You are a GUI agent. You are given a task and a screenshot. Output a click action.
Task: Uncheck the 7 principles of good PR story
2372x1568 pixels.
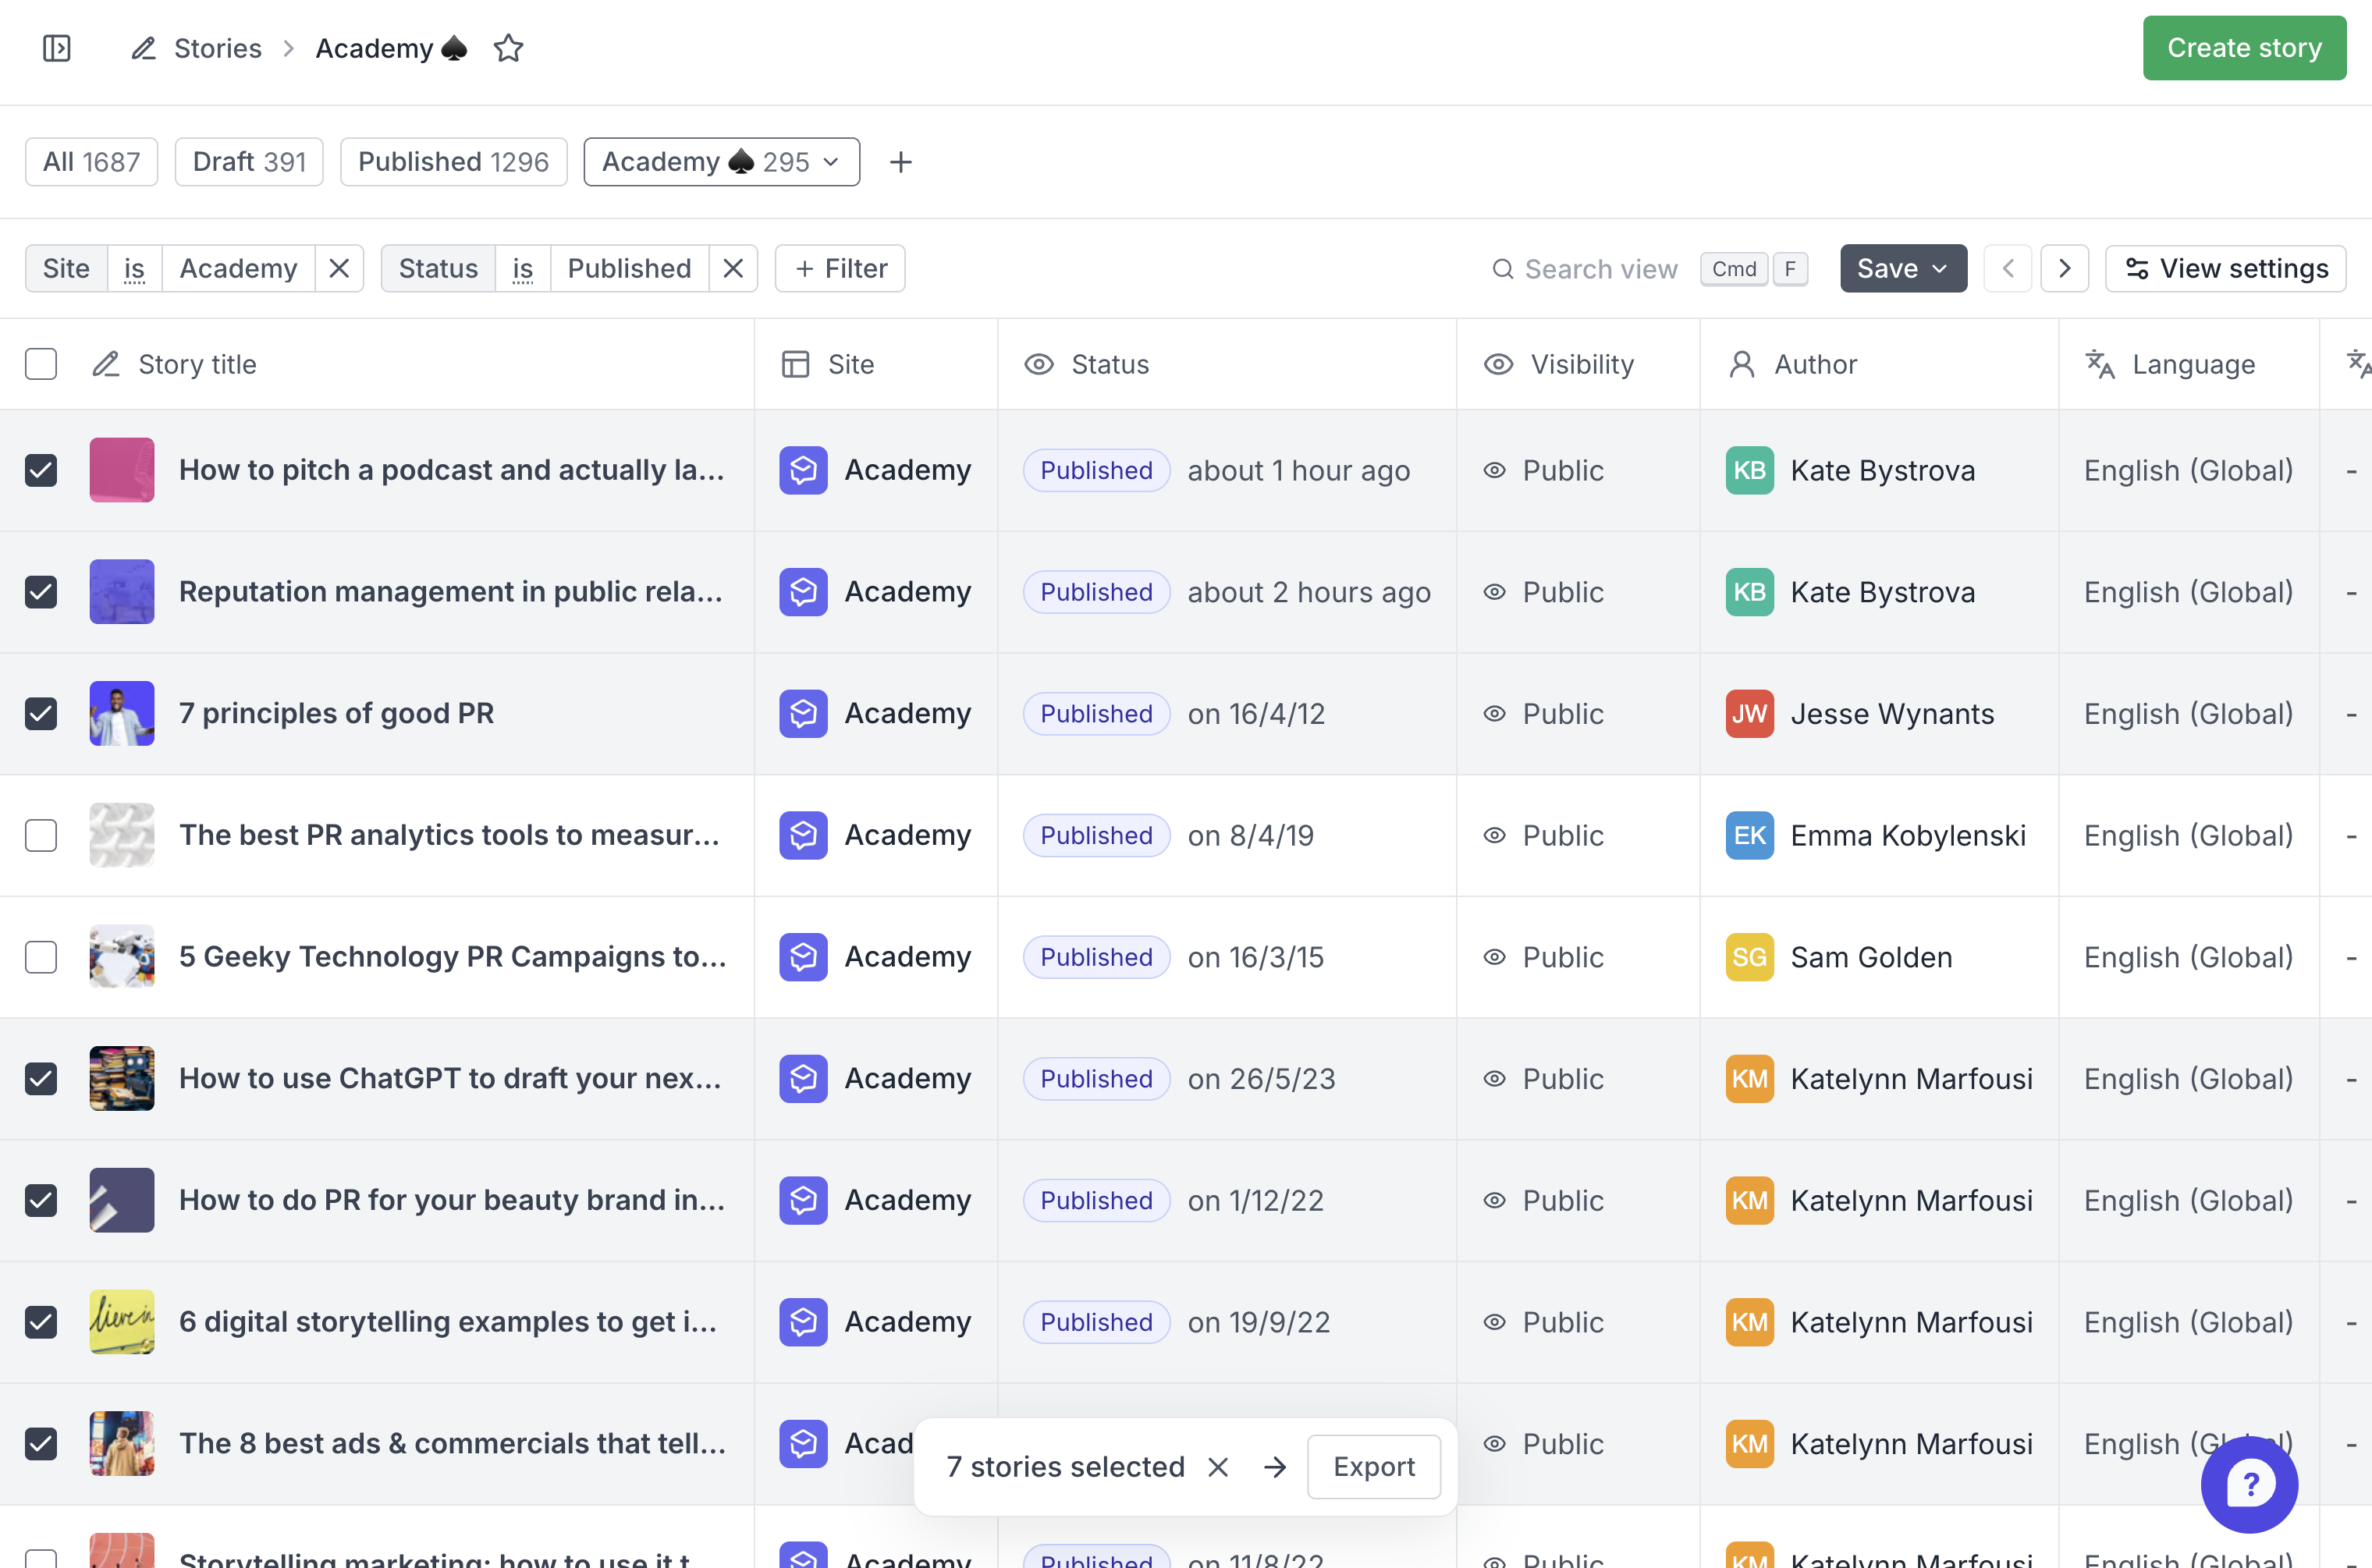click(41, 714)
